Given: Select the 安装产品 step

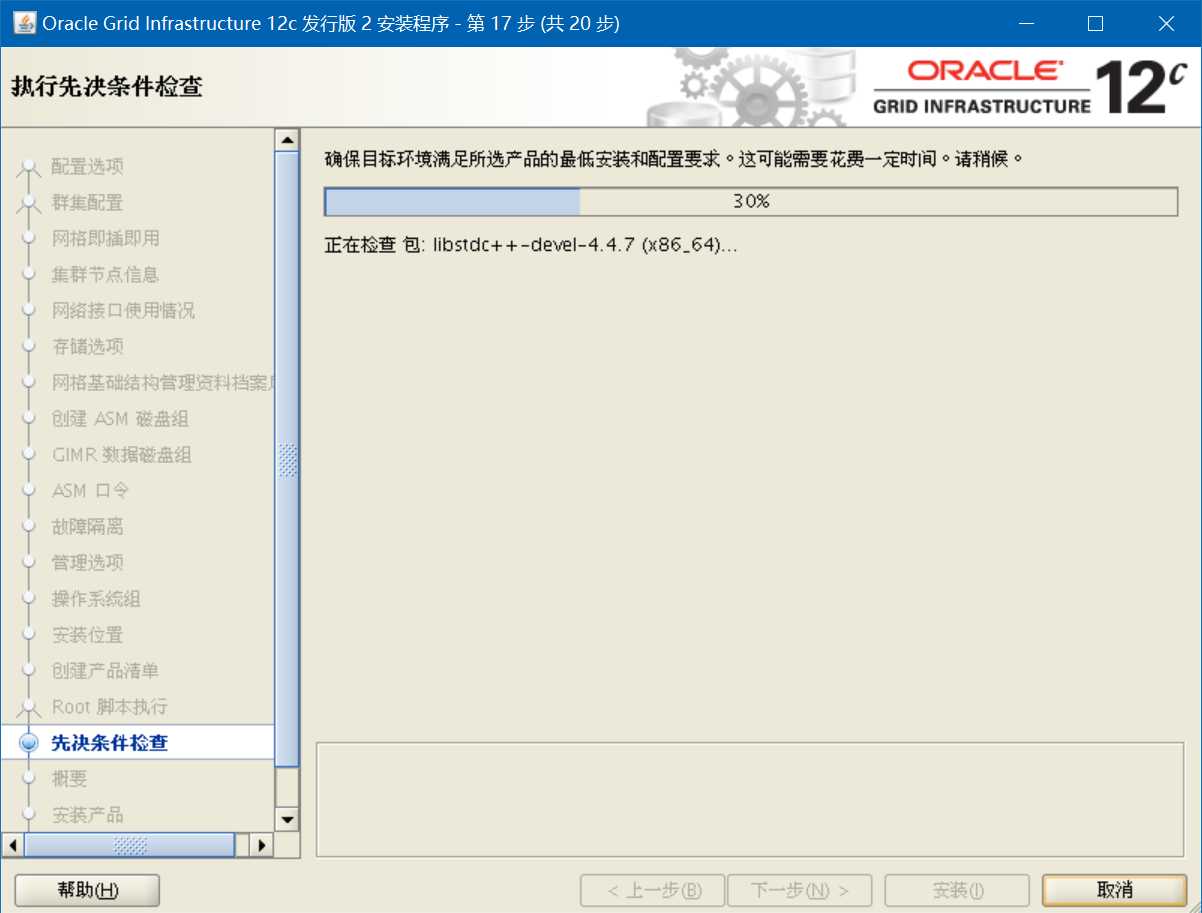Looking at the screenshot, I should tap(88, 814).
